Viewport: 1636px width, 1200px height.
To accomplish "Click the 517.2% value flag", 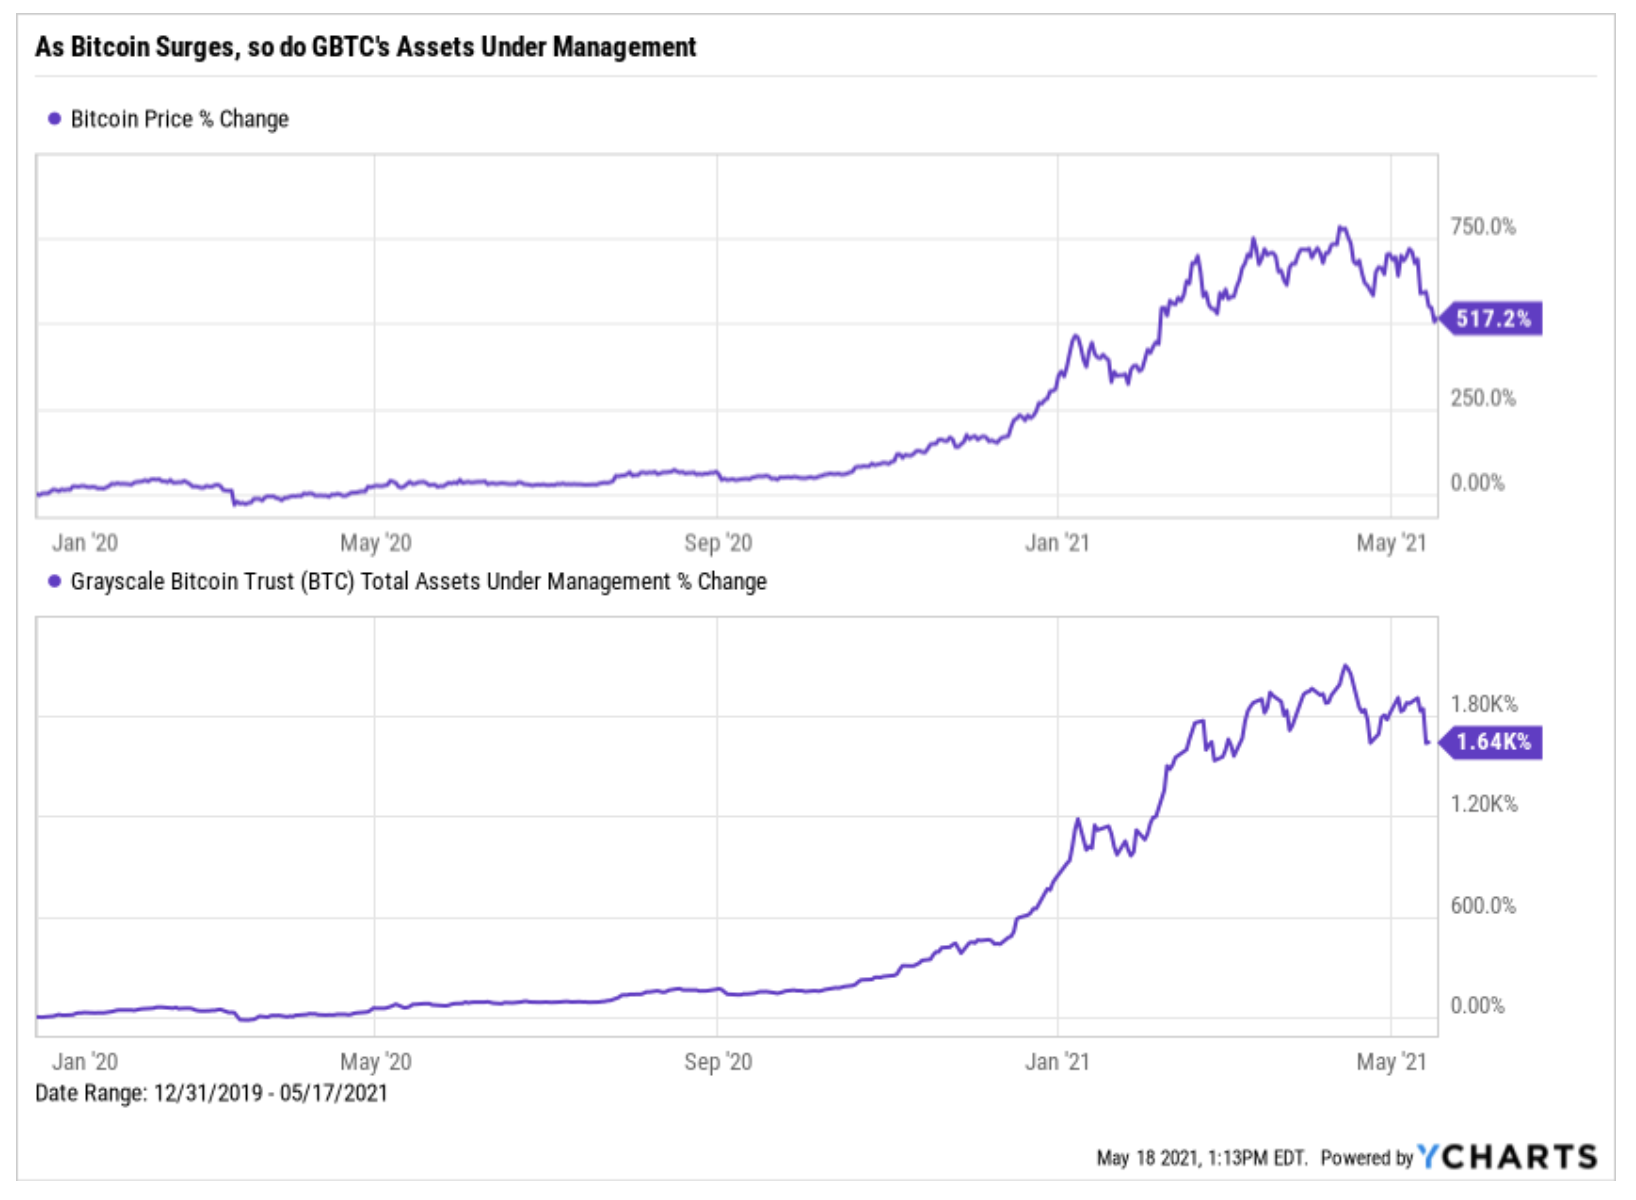I will pyautogui.click(x=1492, y=319).
